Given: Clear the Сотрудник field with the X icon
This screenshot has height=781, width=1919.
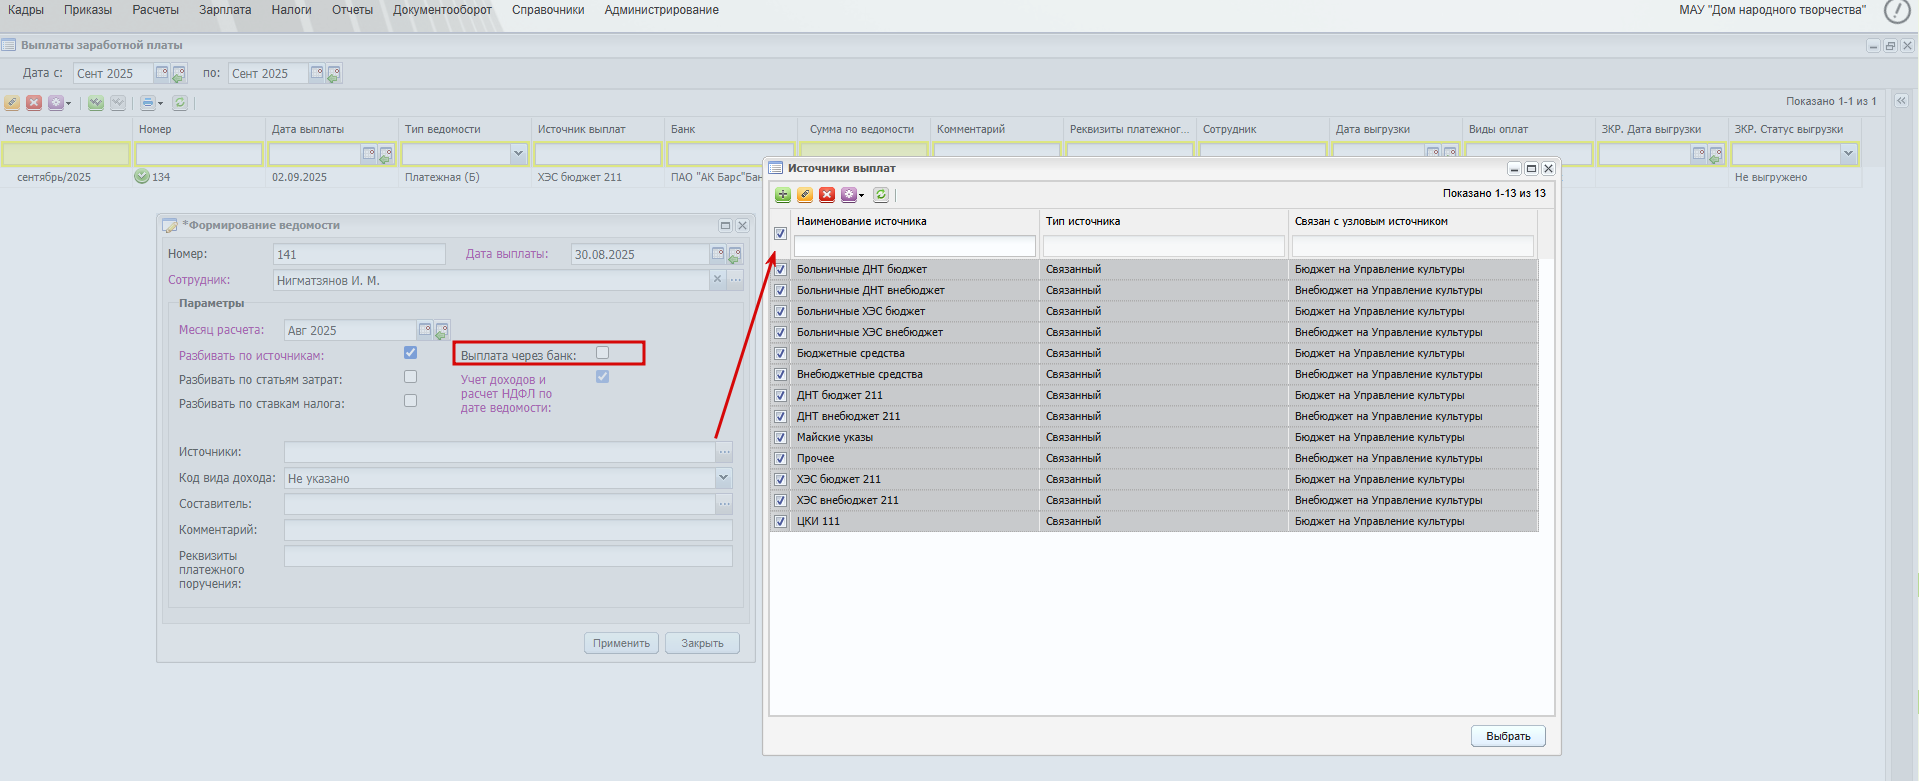Looking at the screenshot, I should [717, 280].
